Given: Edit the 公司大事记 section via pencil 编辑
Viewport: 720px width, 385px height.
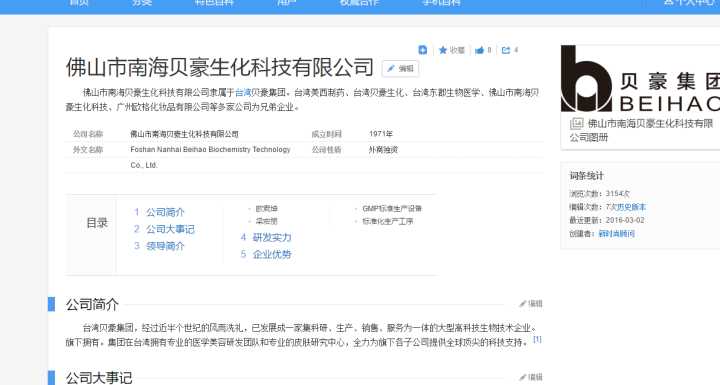Looking at the screenshot, I should click(x=531, y=377).
